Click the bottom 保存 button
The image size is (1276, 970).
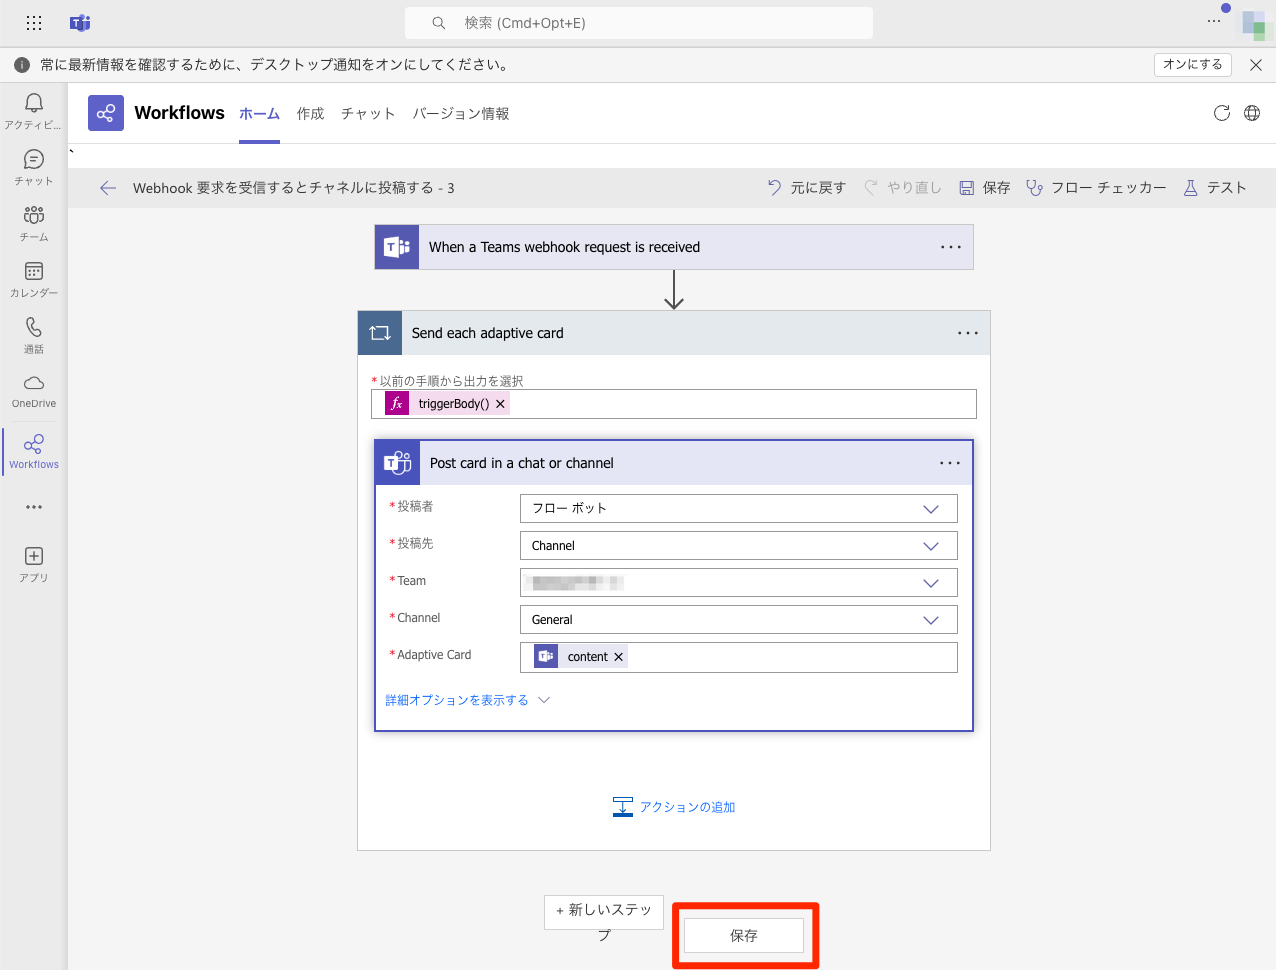point(744,936)
